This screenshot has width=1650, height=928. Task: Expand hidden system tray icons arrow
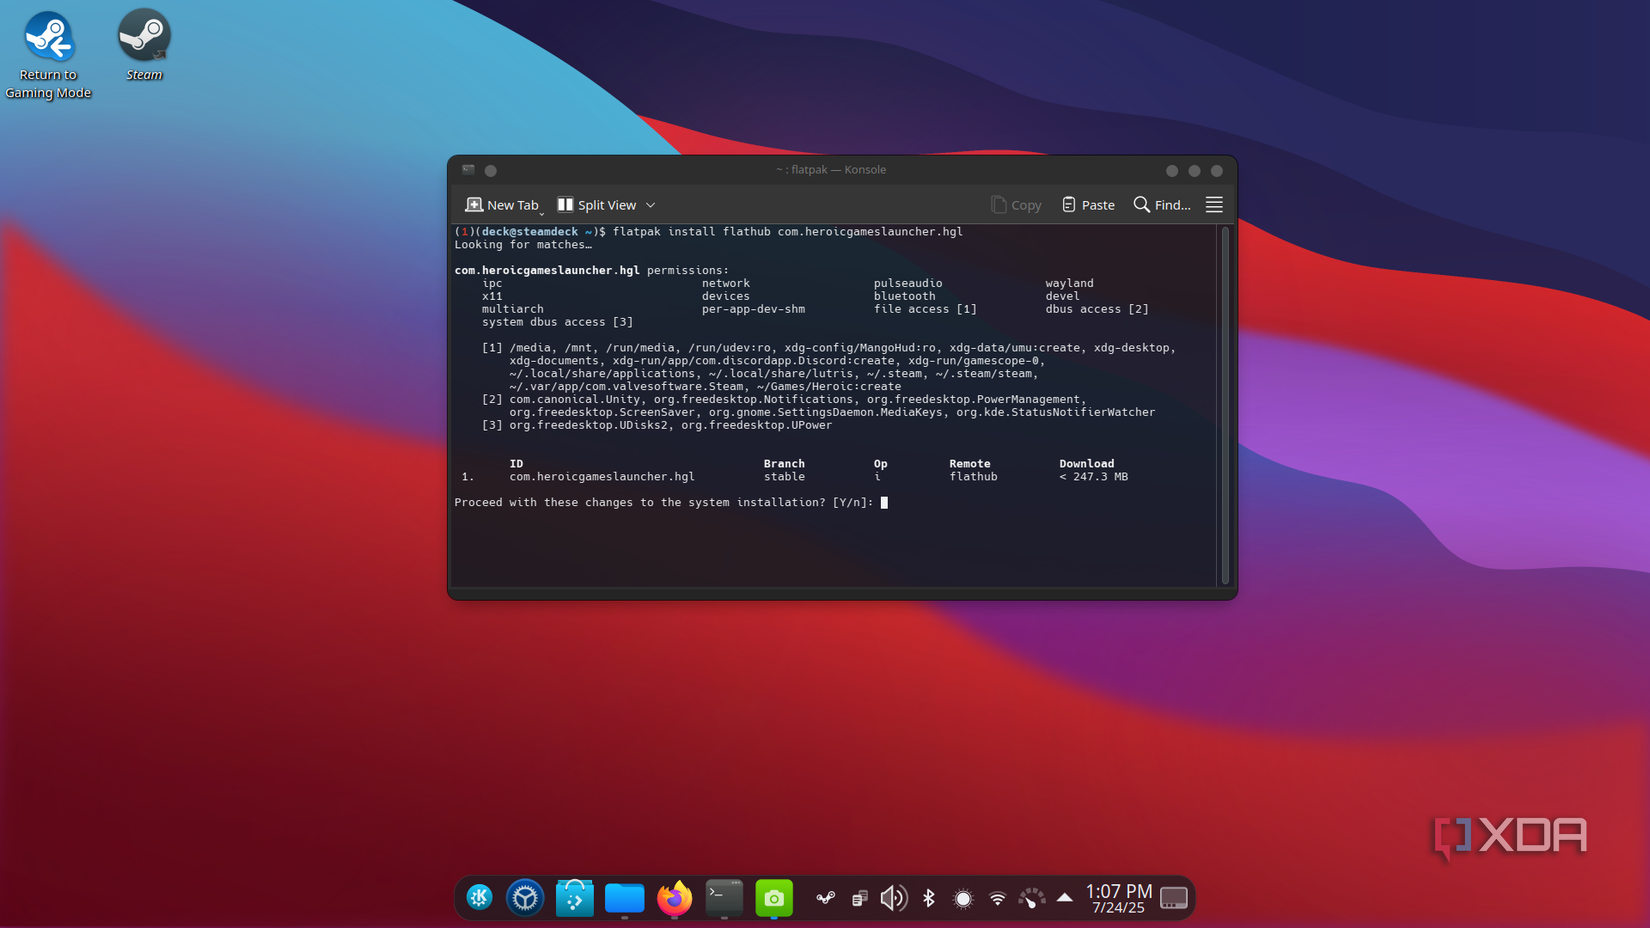point(1065,898)
